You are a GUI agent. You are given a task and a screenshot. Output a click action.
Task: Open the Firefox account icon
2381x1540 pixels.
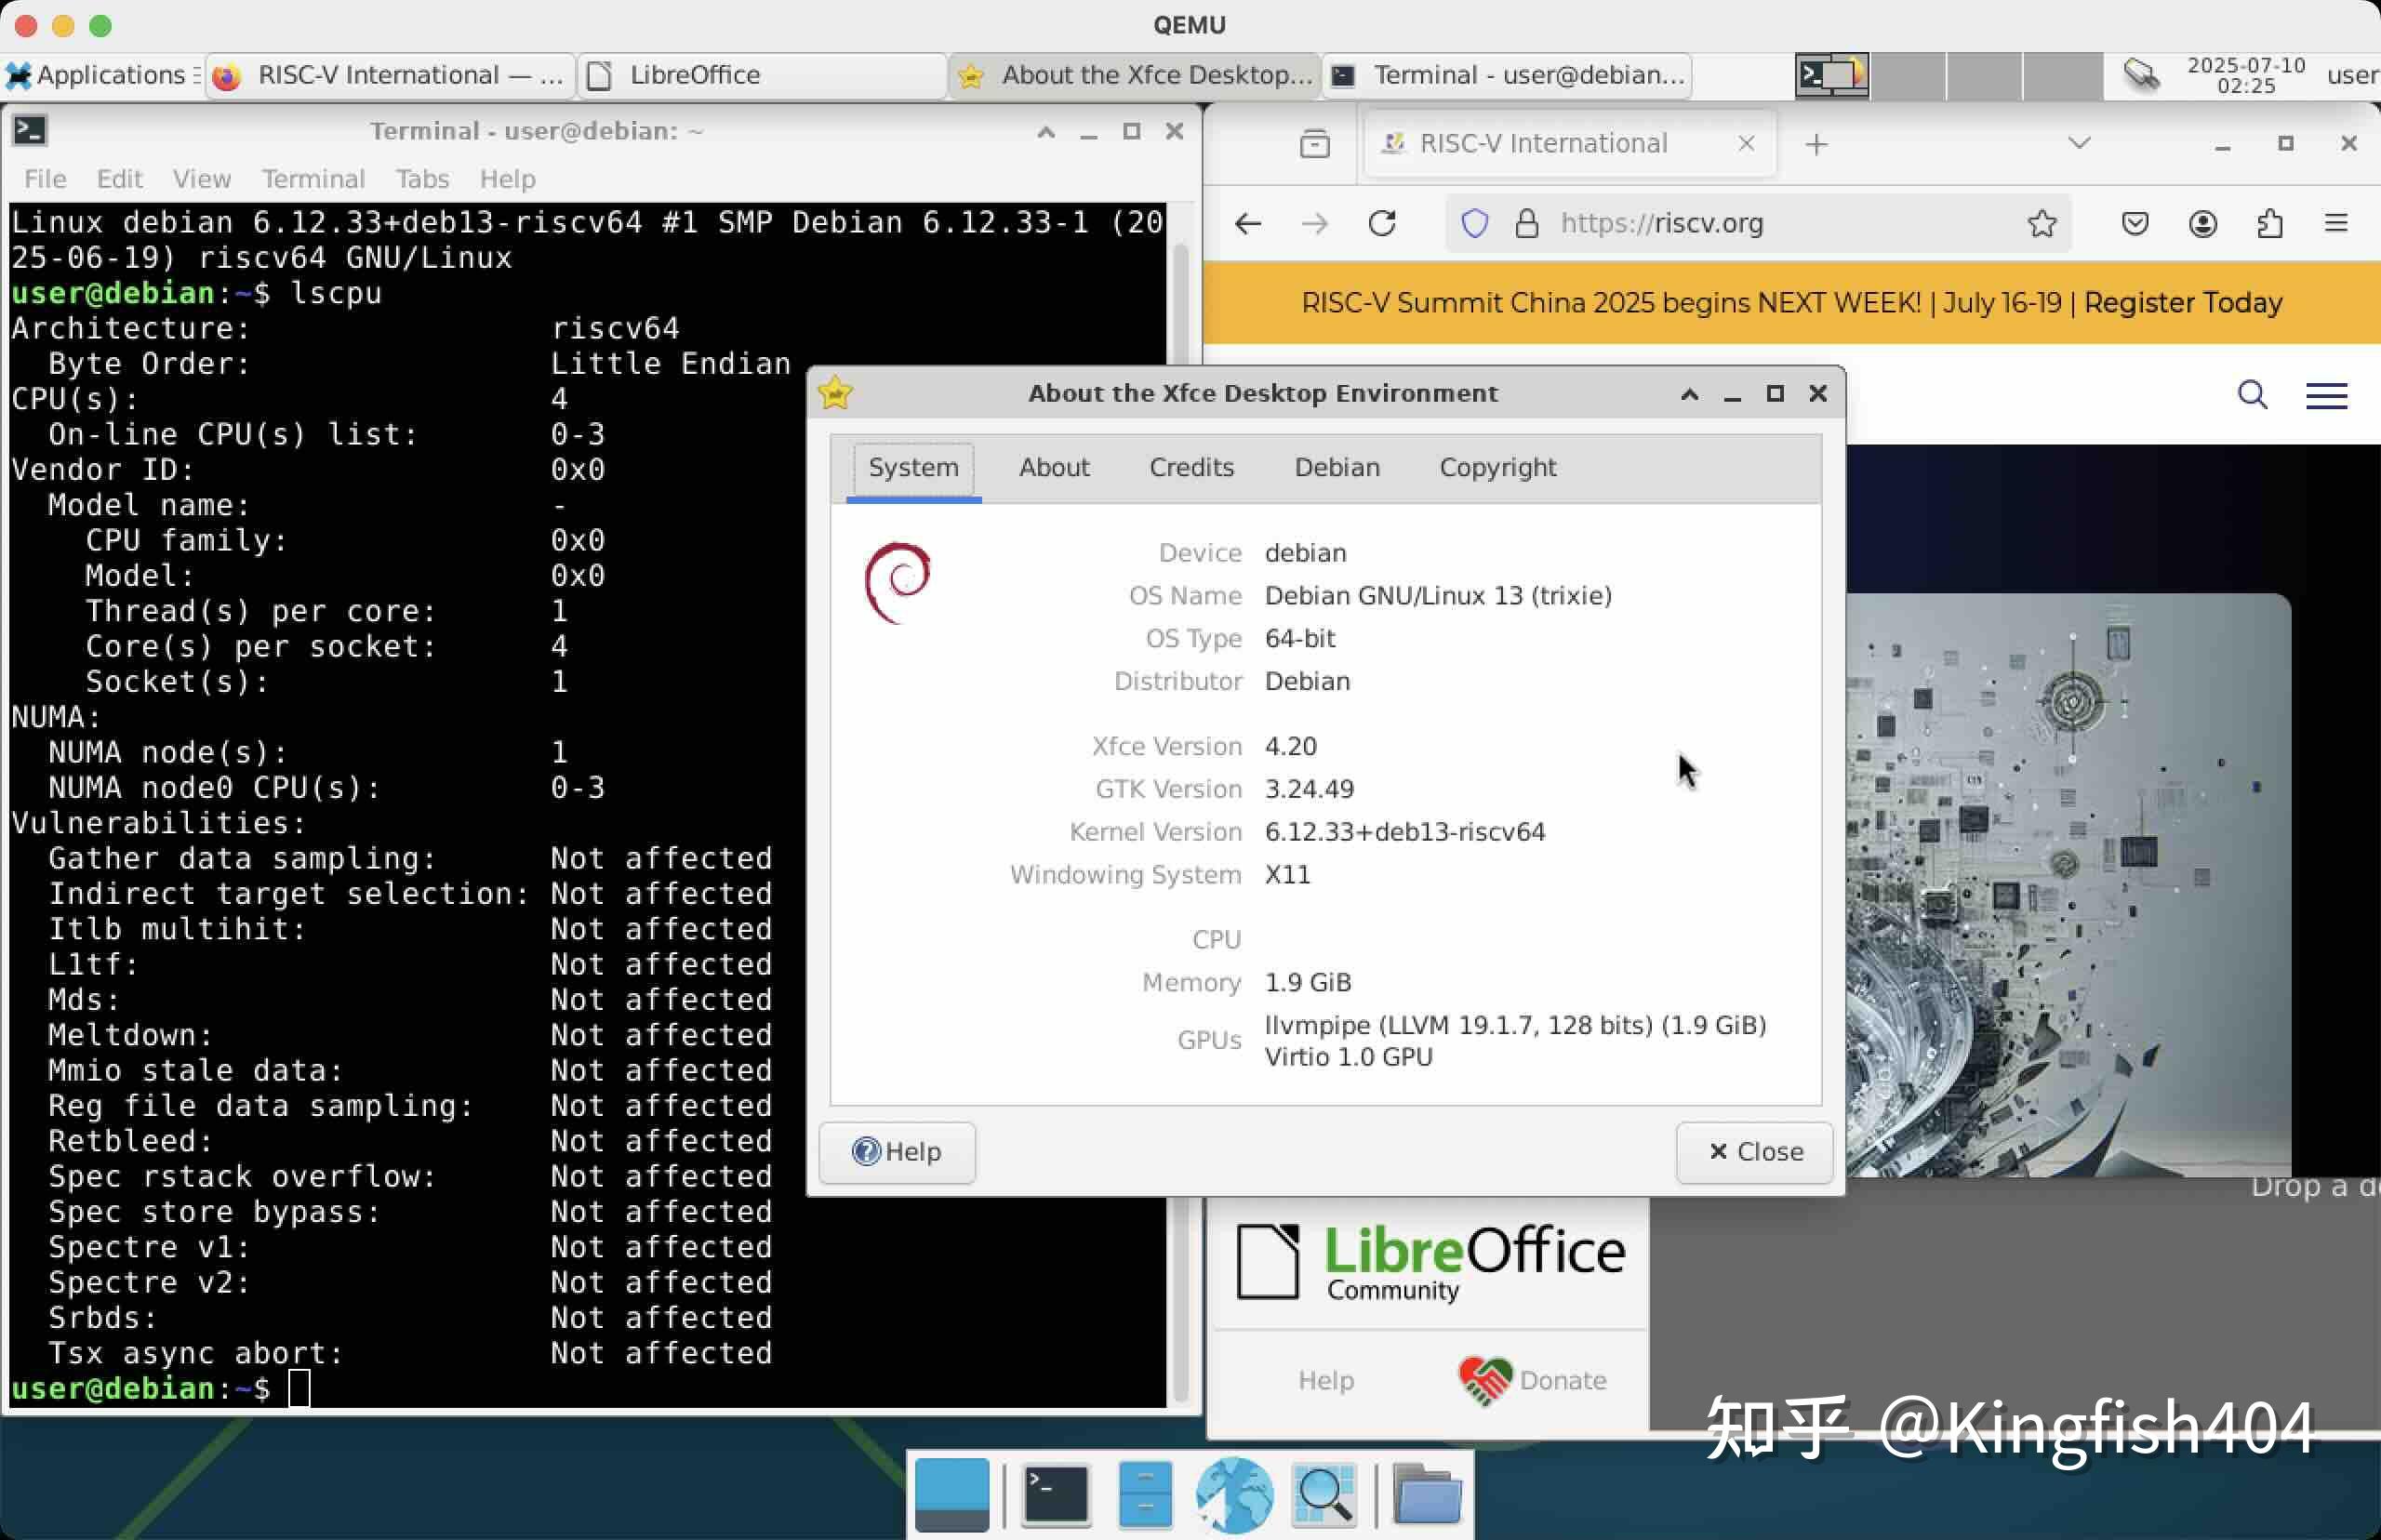[2204, 223]
